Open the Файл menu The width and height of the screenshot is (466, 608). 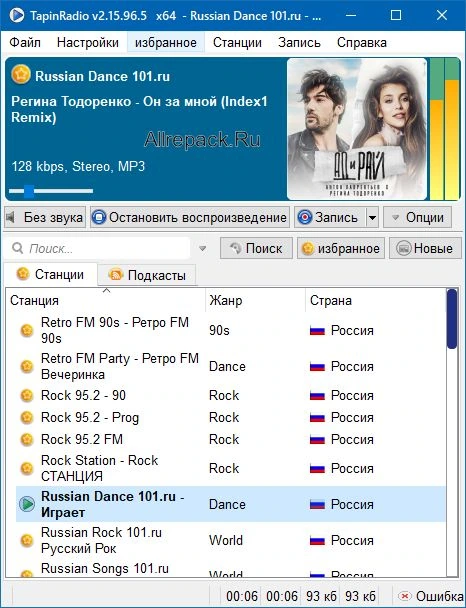(25, 42)
